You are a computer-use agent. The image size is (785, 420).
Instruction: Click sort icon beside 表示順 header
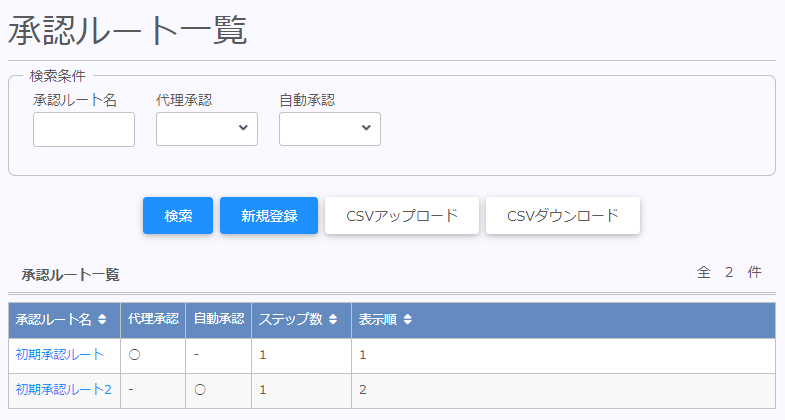(x=407, y=320)
